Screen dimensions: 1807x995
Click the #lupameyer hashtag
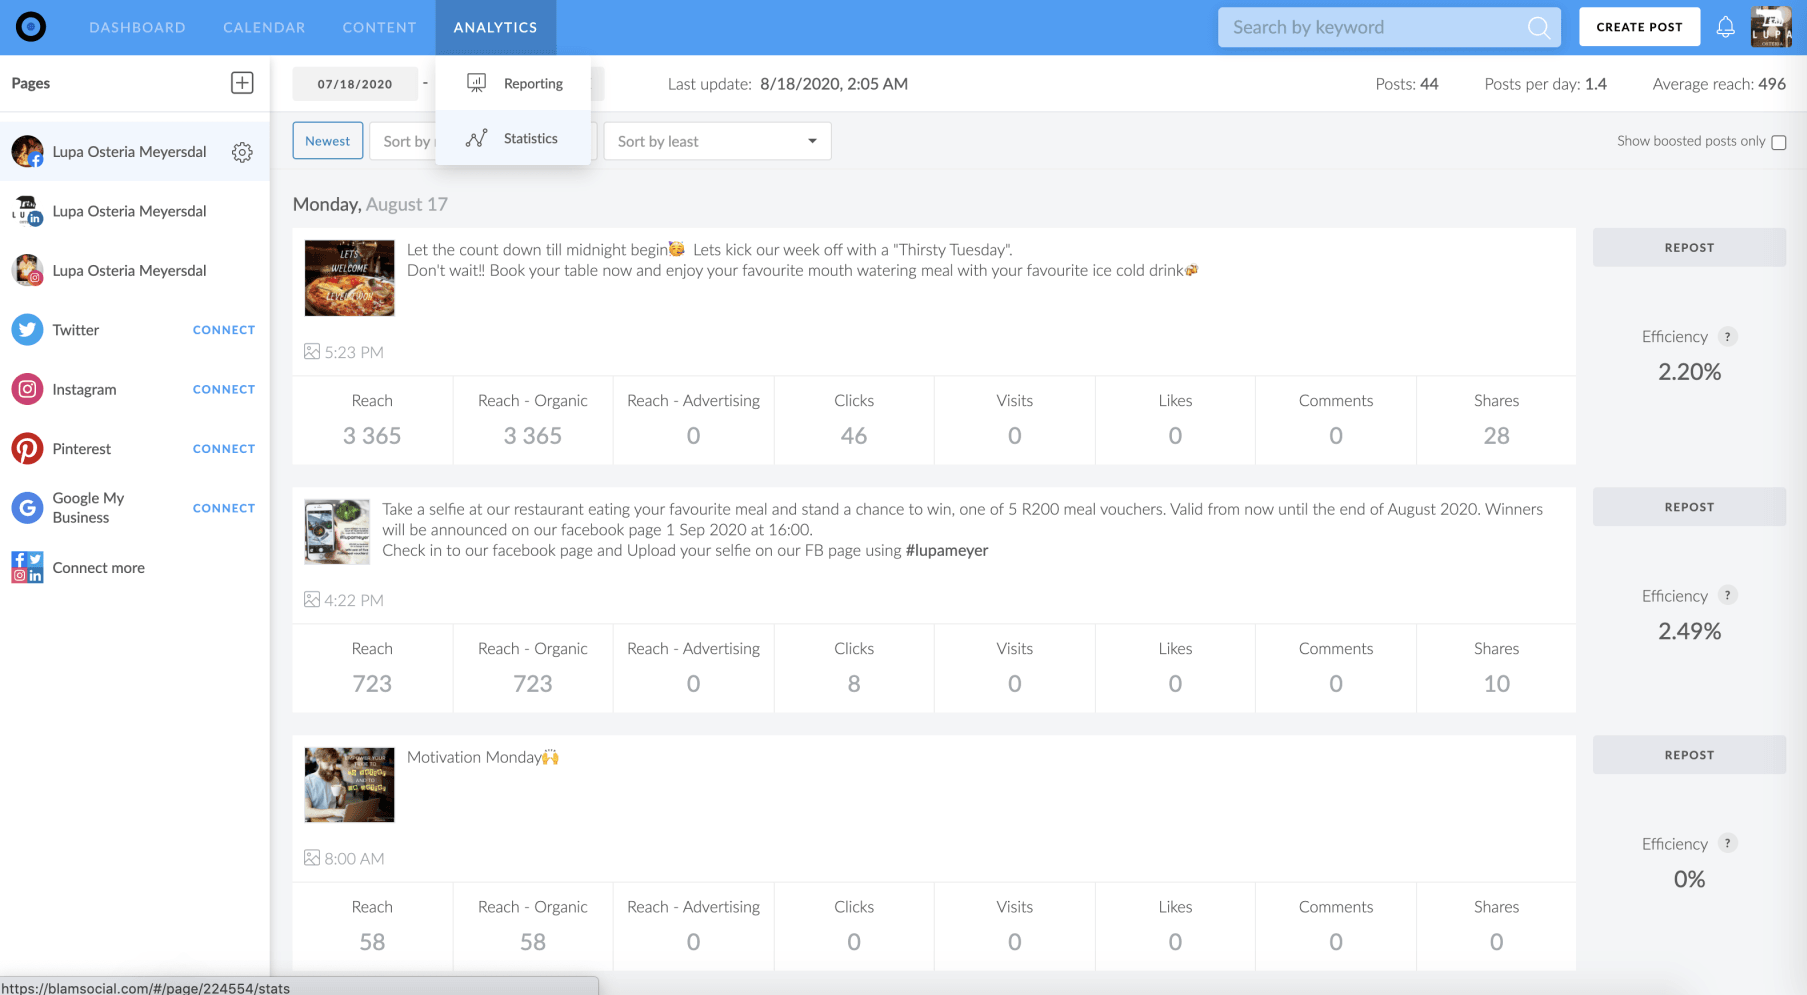[946, 550]
